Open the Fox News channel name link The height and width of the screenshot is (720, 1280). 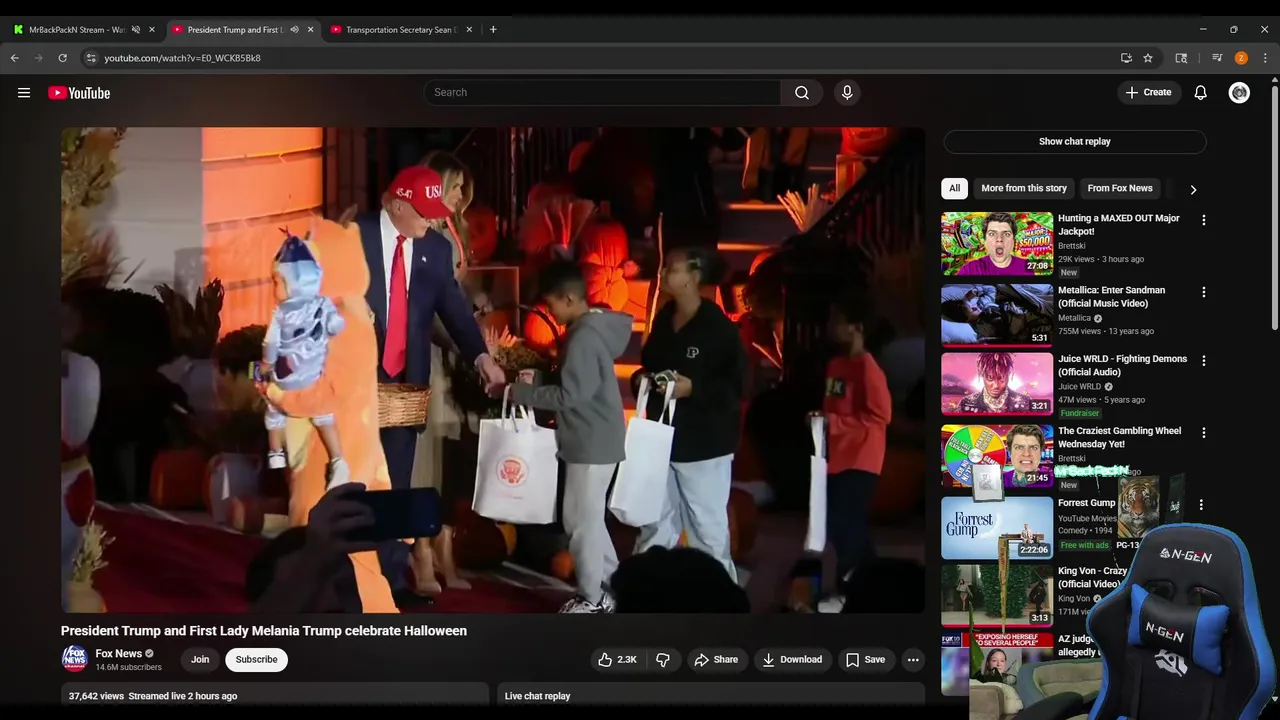pos(119,654)
